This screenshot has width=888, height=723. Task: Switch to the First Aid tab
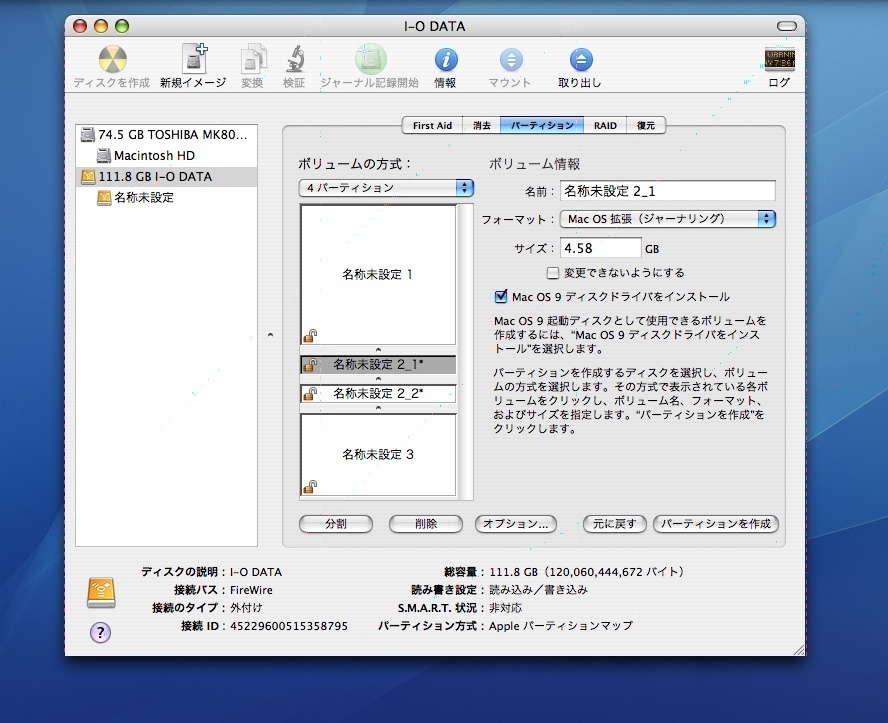point(432,126)
